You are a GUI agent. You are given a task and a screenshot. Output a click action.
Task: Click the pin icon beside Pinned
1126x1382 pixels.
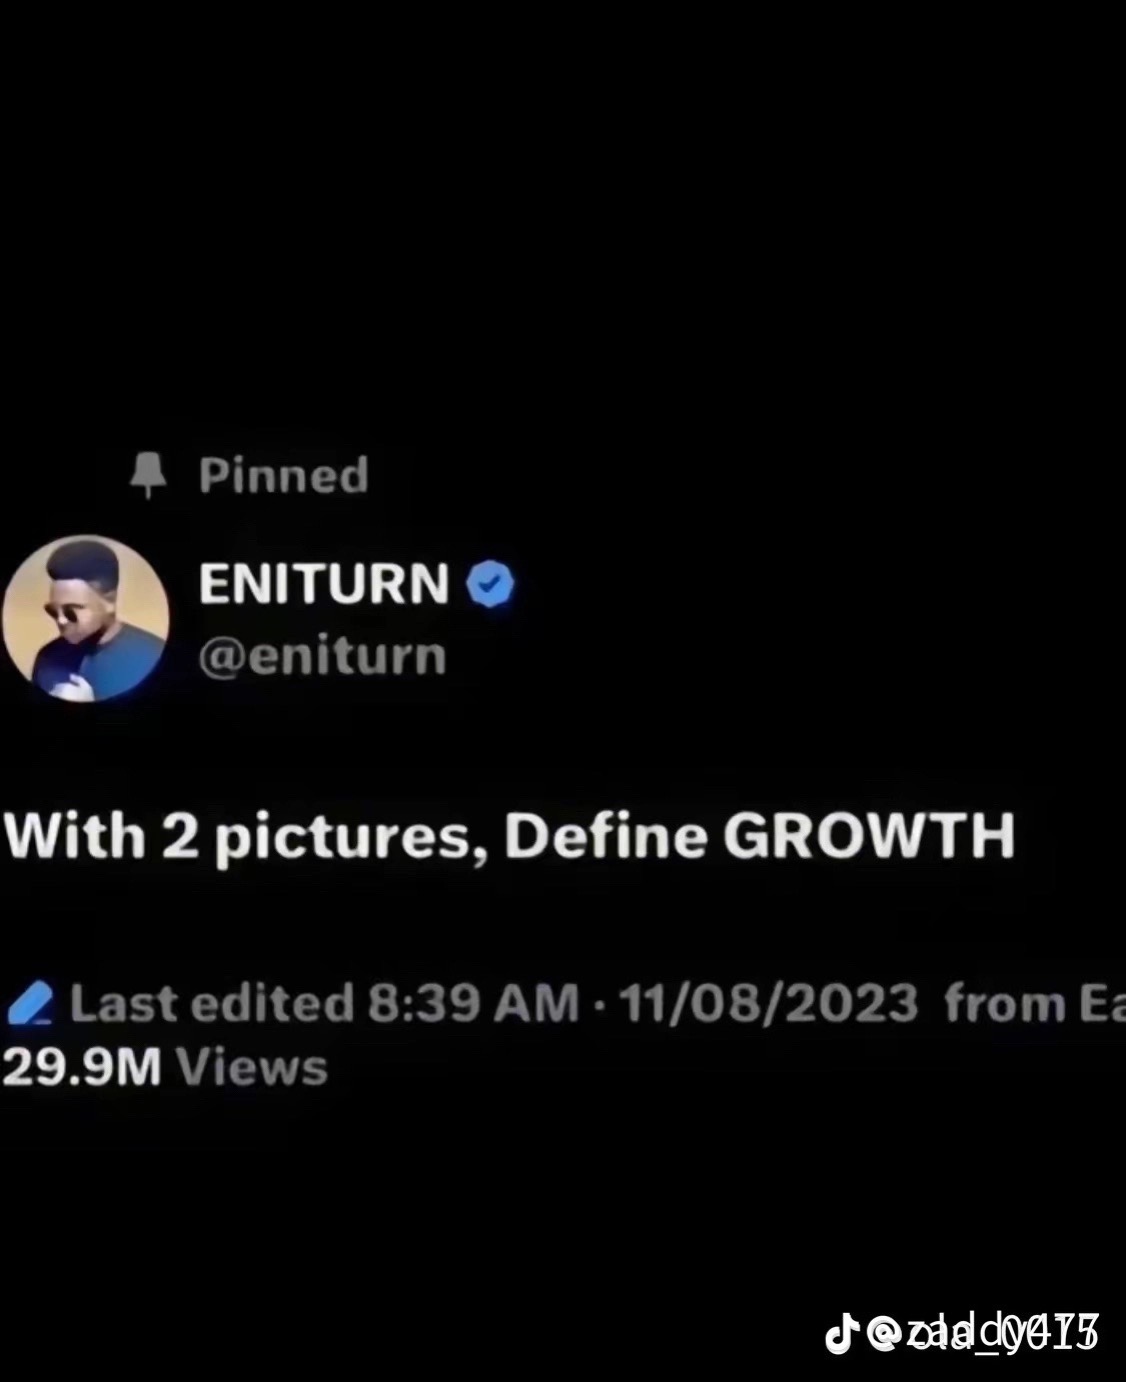click(149, 475)
